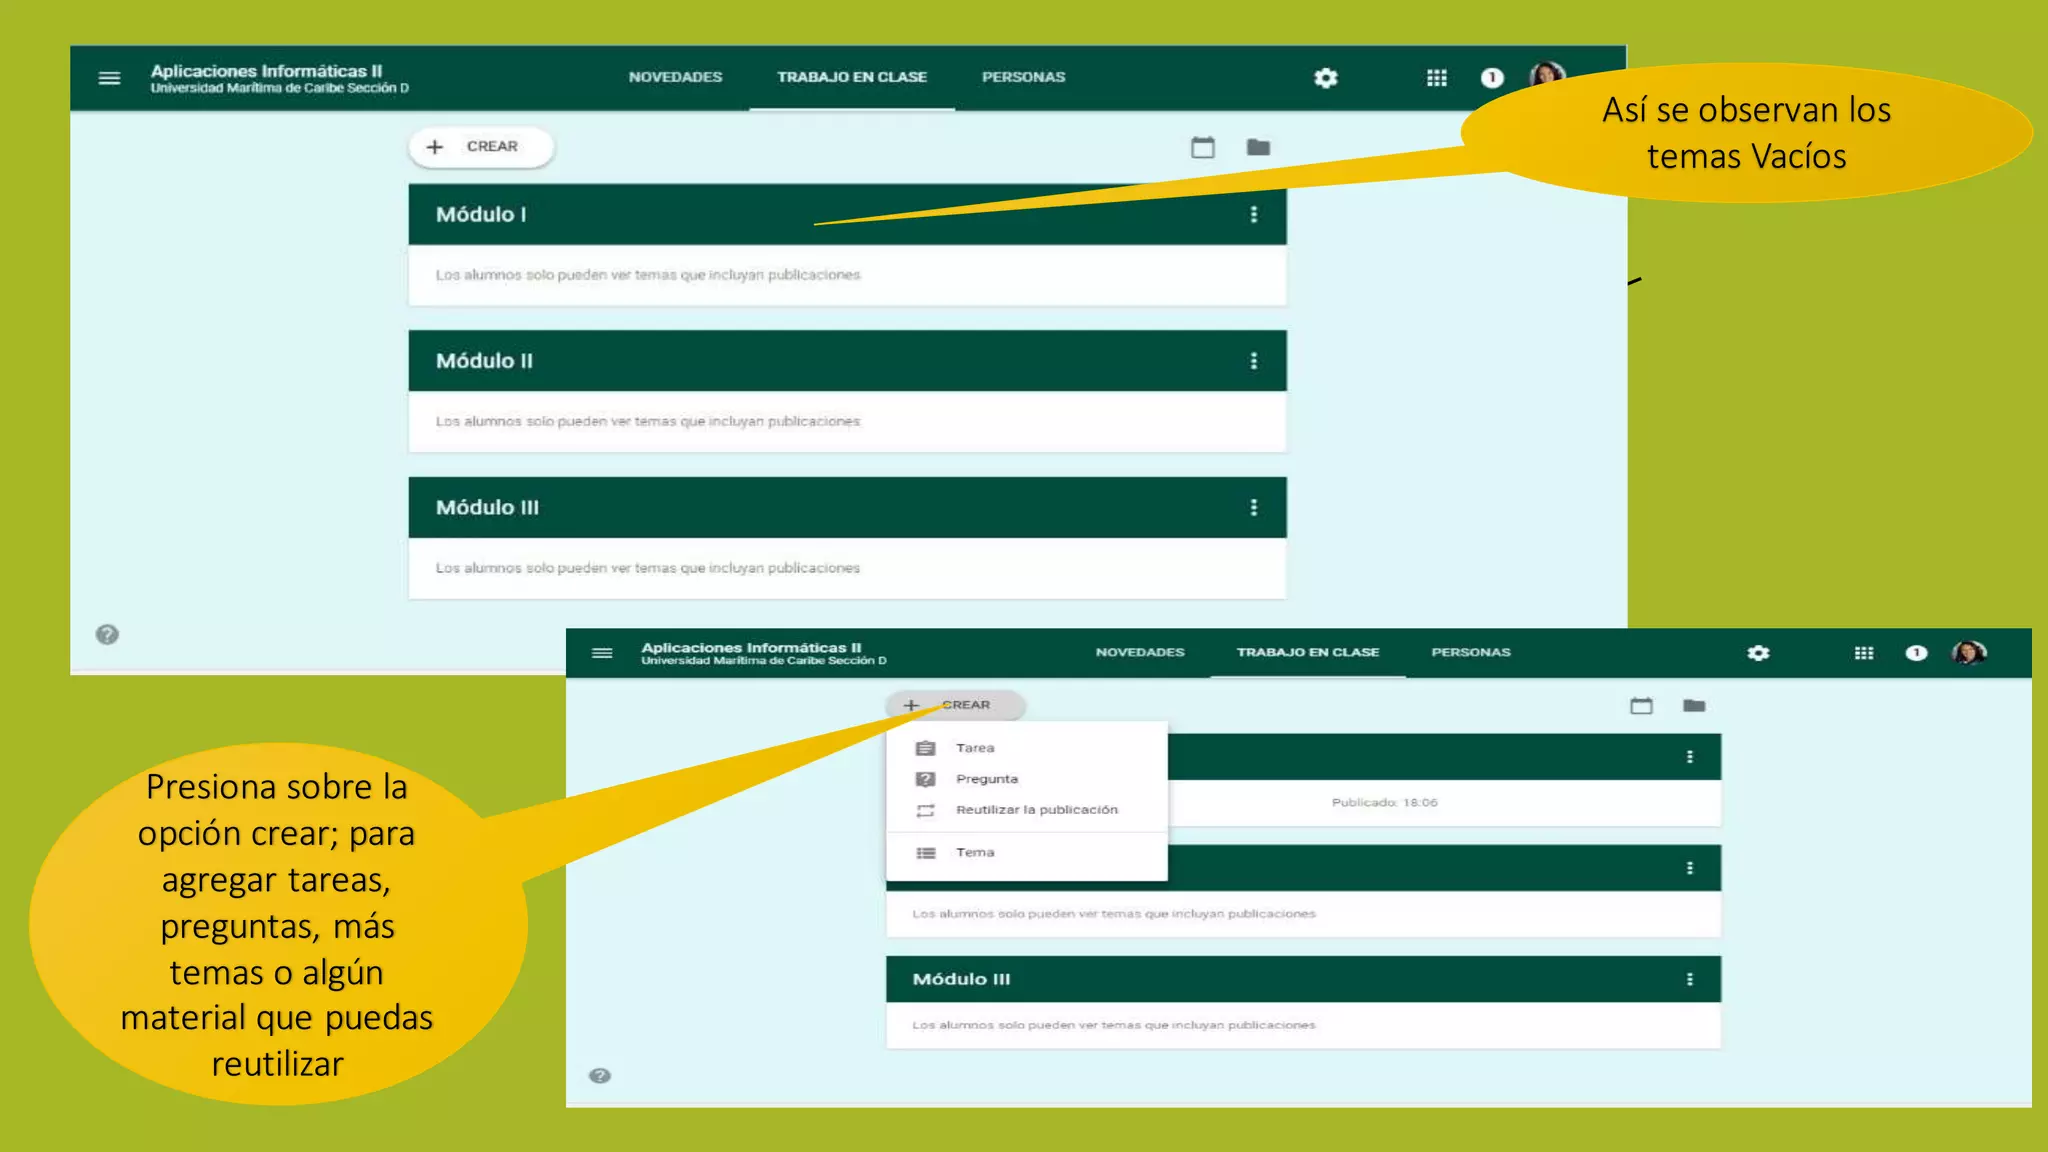Open three-dot menu for Módulo I

1254,215
